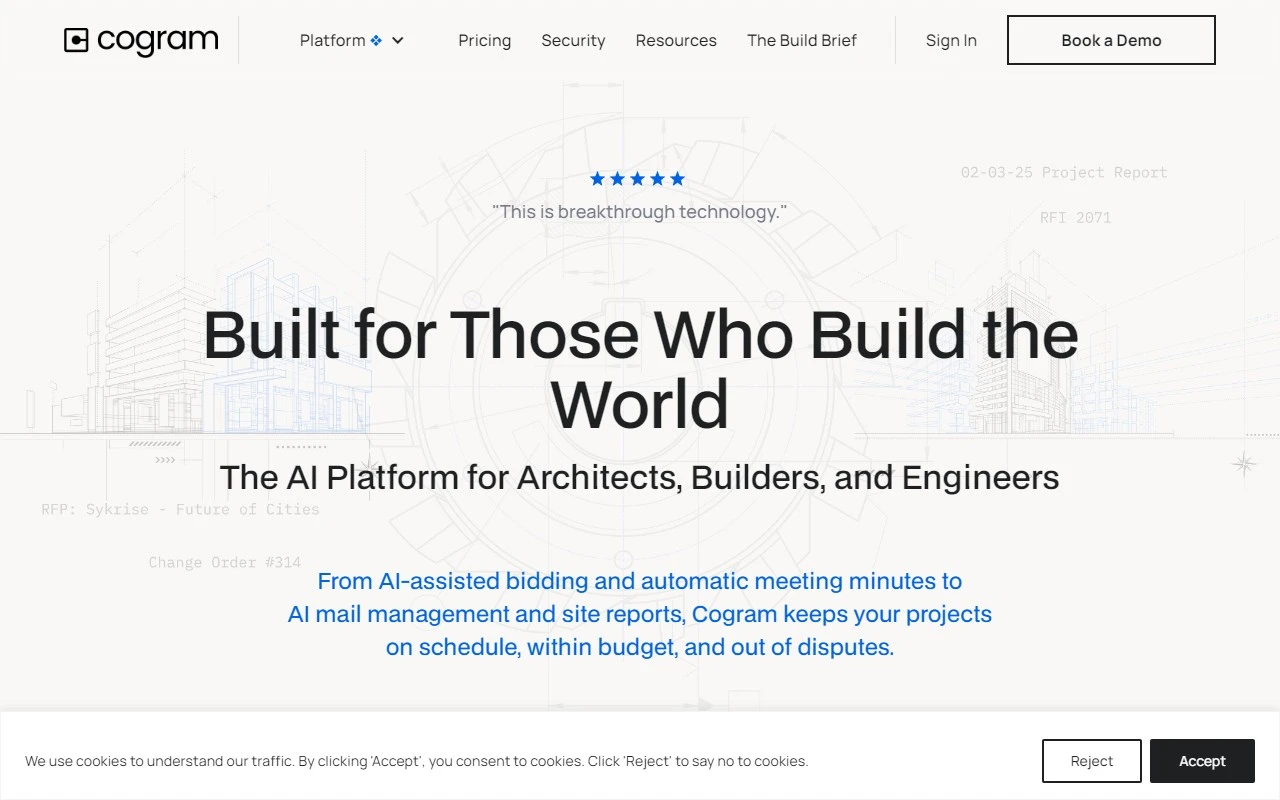Accept cookies in the consent banner

[x=1202, y=761]
